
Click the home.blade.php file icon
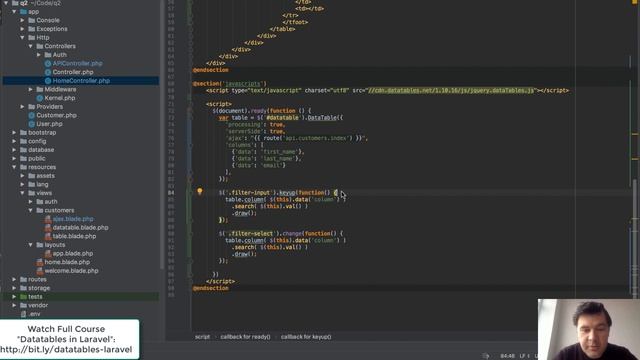(x=40, y=262)
